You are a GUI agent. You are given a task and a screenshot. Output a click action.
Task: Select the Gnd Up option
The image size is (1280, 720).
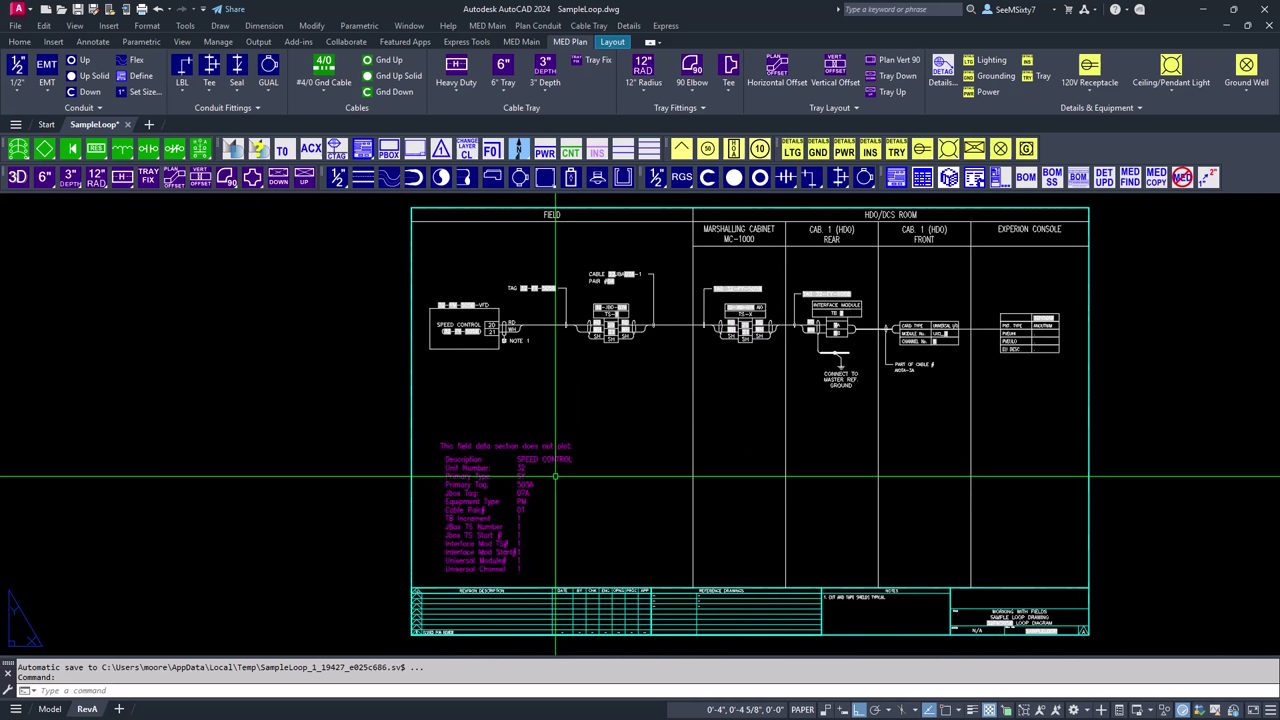coord(382,60)
